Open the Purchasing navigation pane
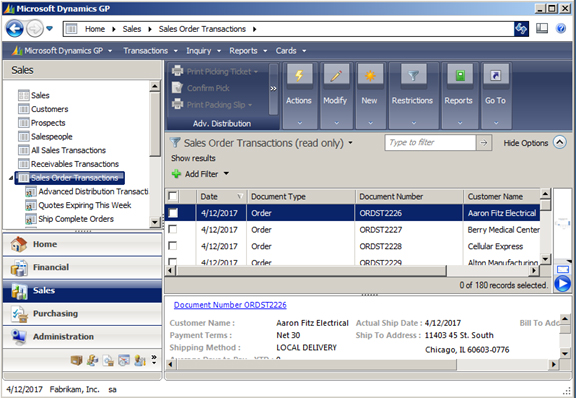 (x=82, y=314)
